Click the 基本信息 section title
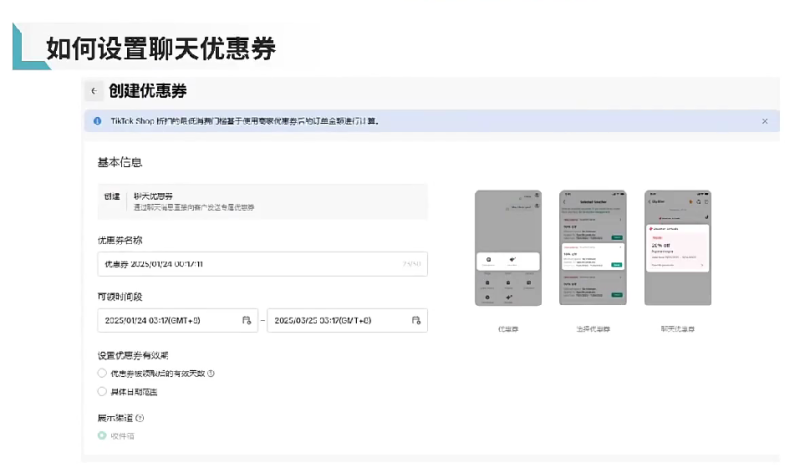This screenshot has height=468, width=800. point(119,162)
